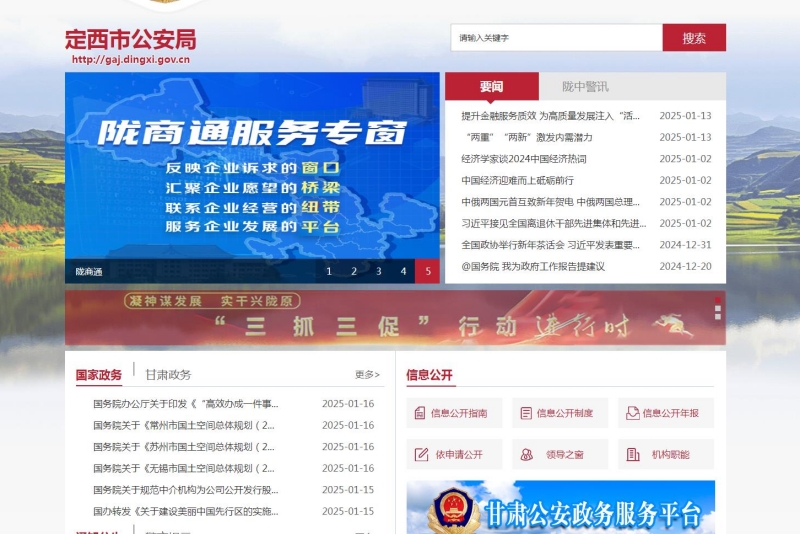
Task: Click the keyword search input field
Action: coord(556,38)
